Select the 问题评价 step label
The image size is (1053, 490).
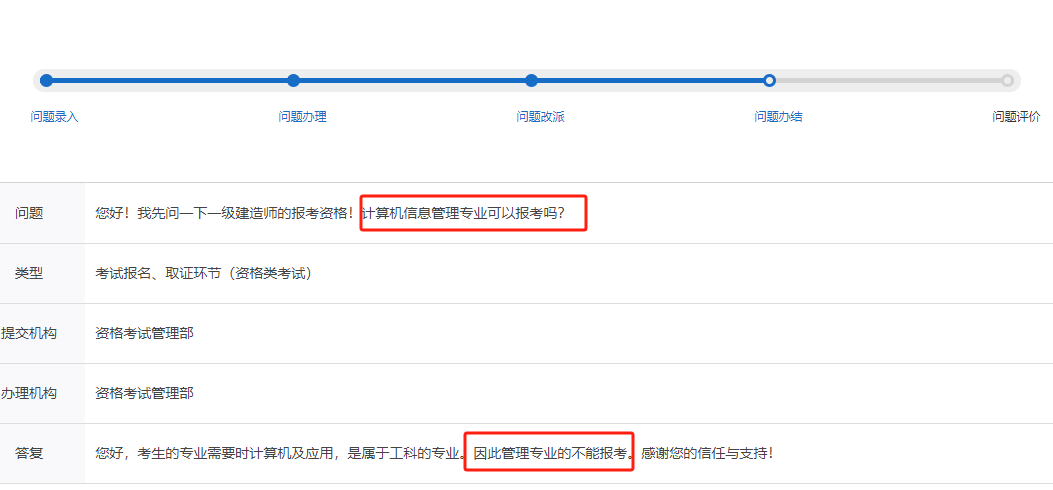pos(1016,117)
